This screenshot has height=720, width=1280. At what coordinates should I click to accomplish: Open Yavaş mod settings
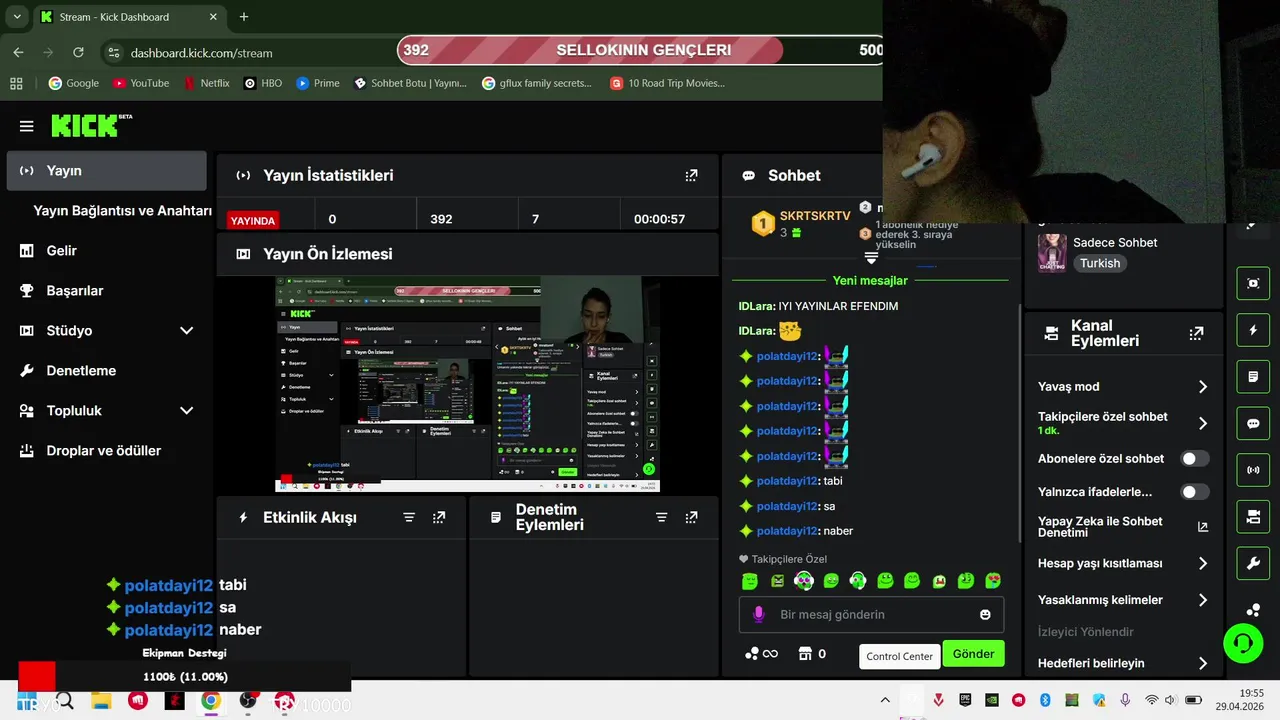tap(1124, 387)
